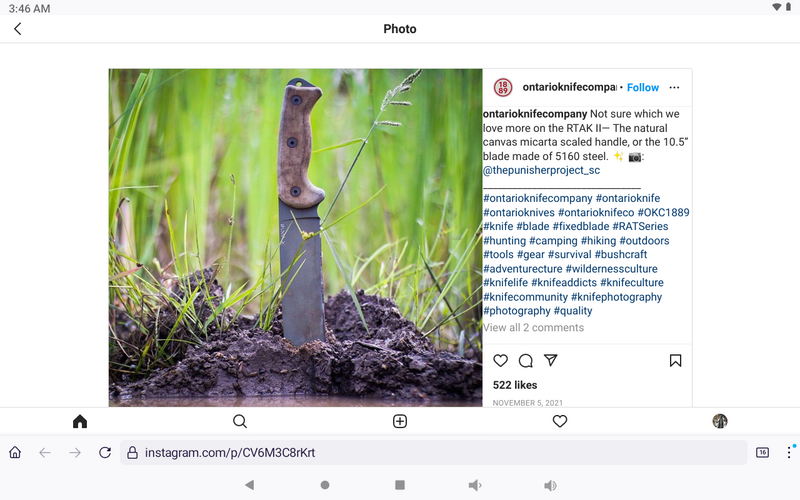Screen dimensions: 800x500
Task: Open bold ontarioknifecompany name in caption
Action: (x=535, y=114)
